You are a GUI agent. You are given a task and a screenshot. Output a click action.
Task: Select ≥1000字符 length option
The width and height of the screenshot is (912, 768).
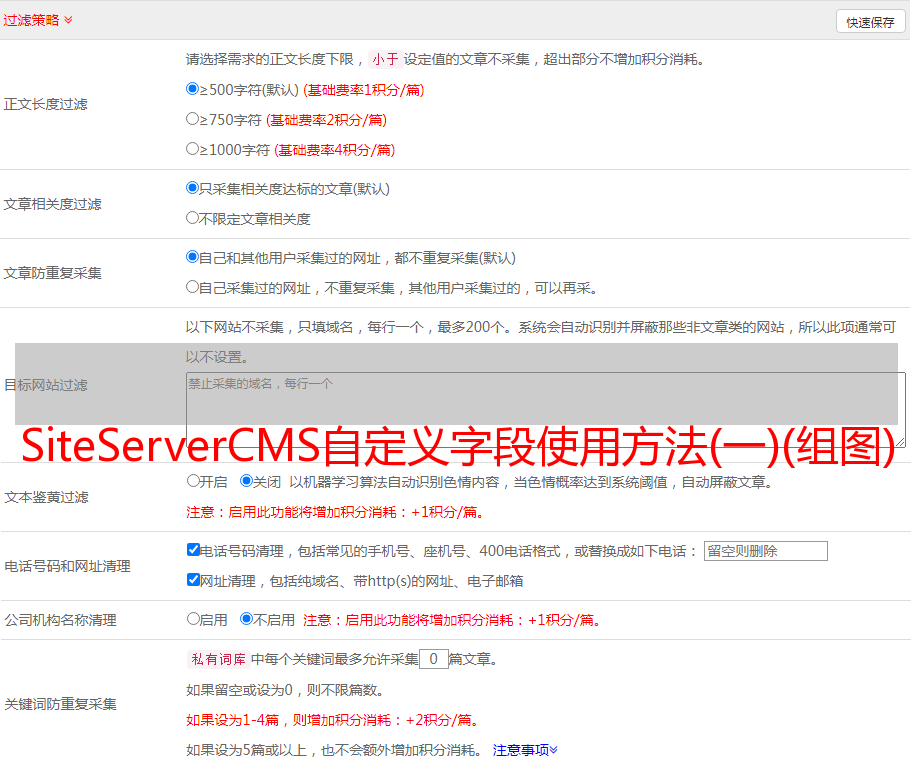(193, 149)
